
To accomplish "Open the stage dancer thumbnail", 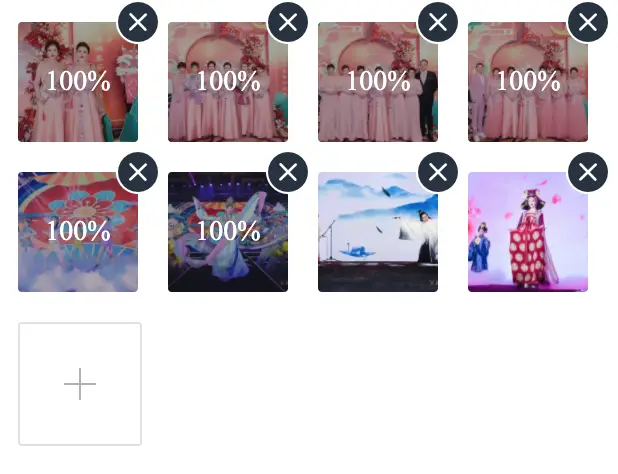I will tap(228, 232).
